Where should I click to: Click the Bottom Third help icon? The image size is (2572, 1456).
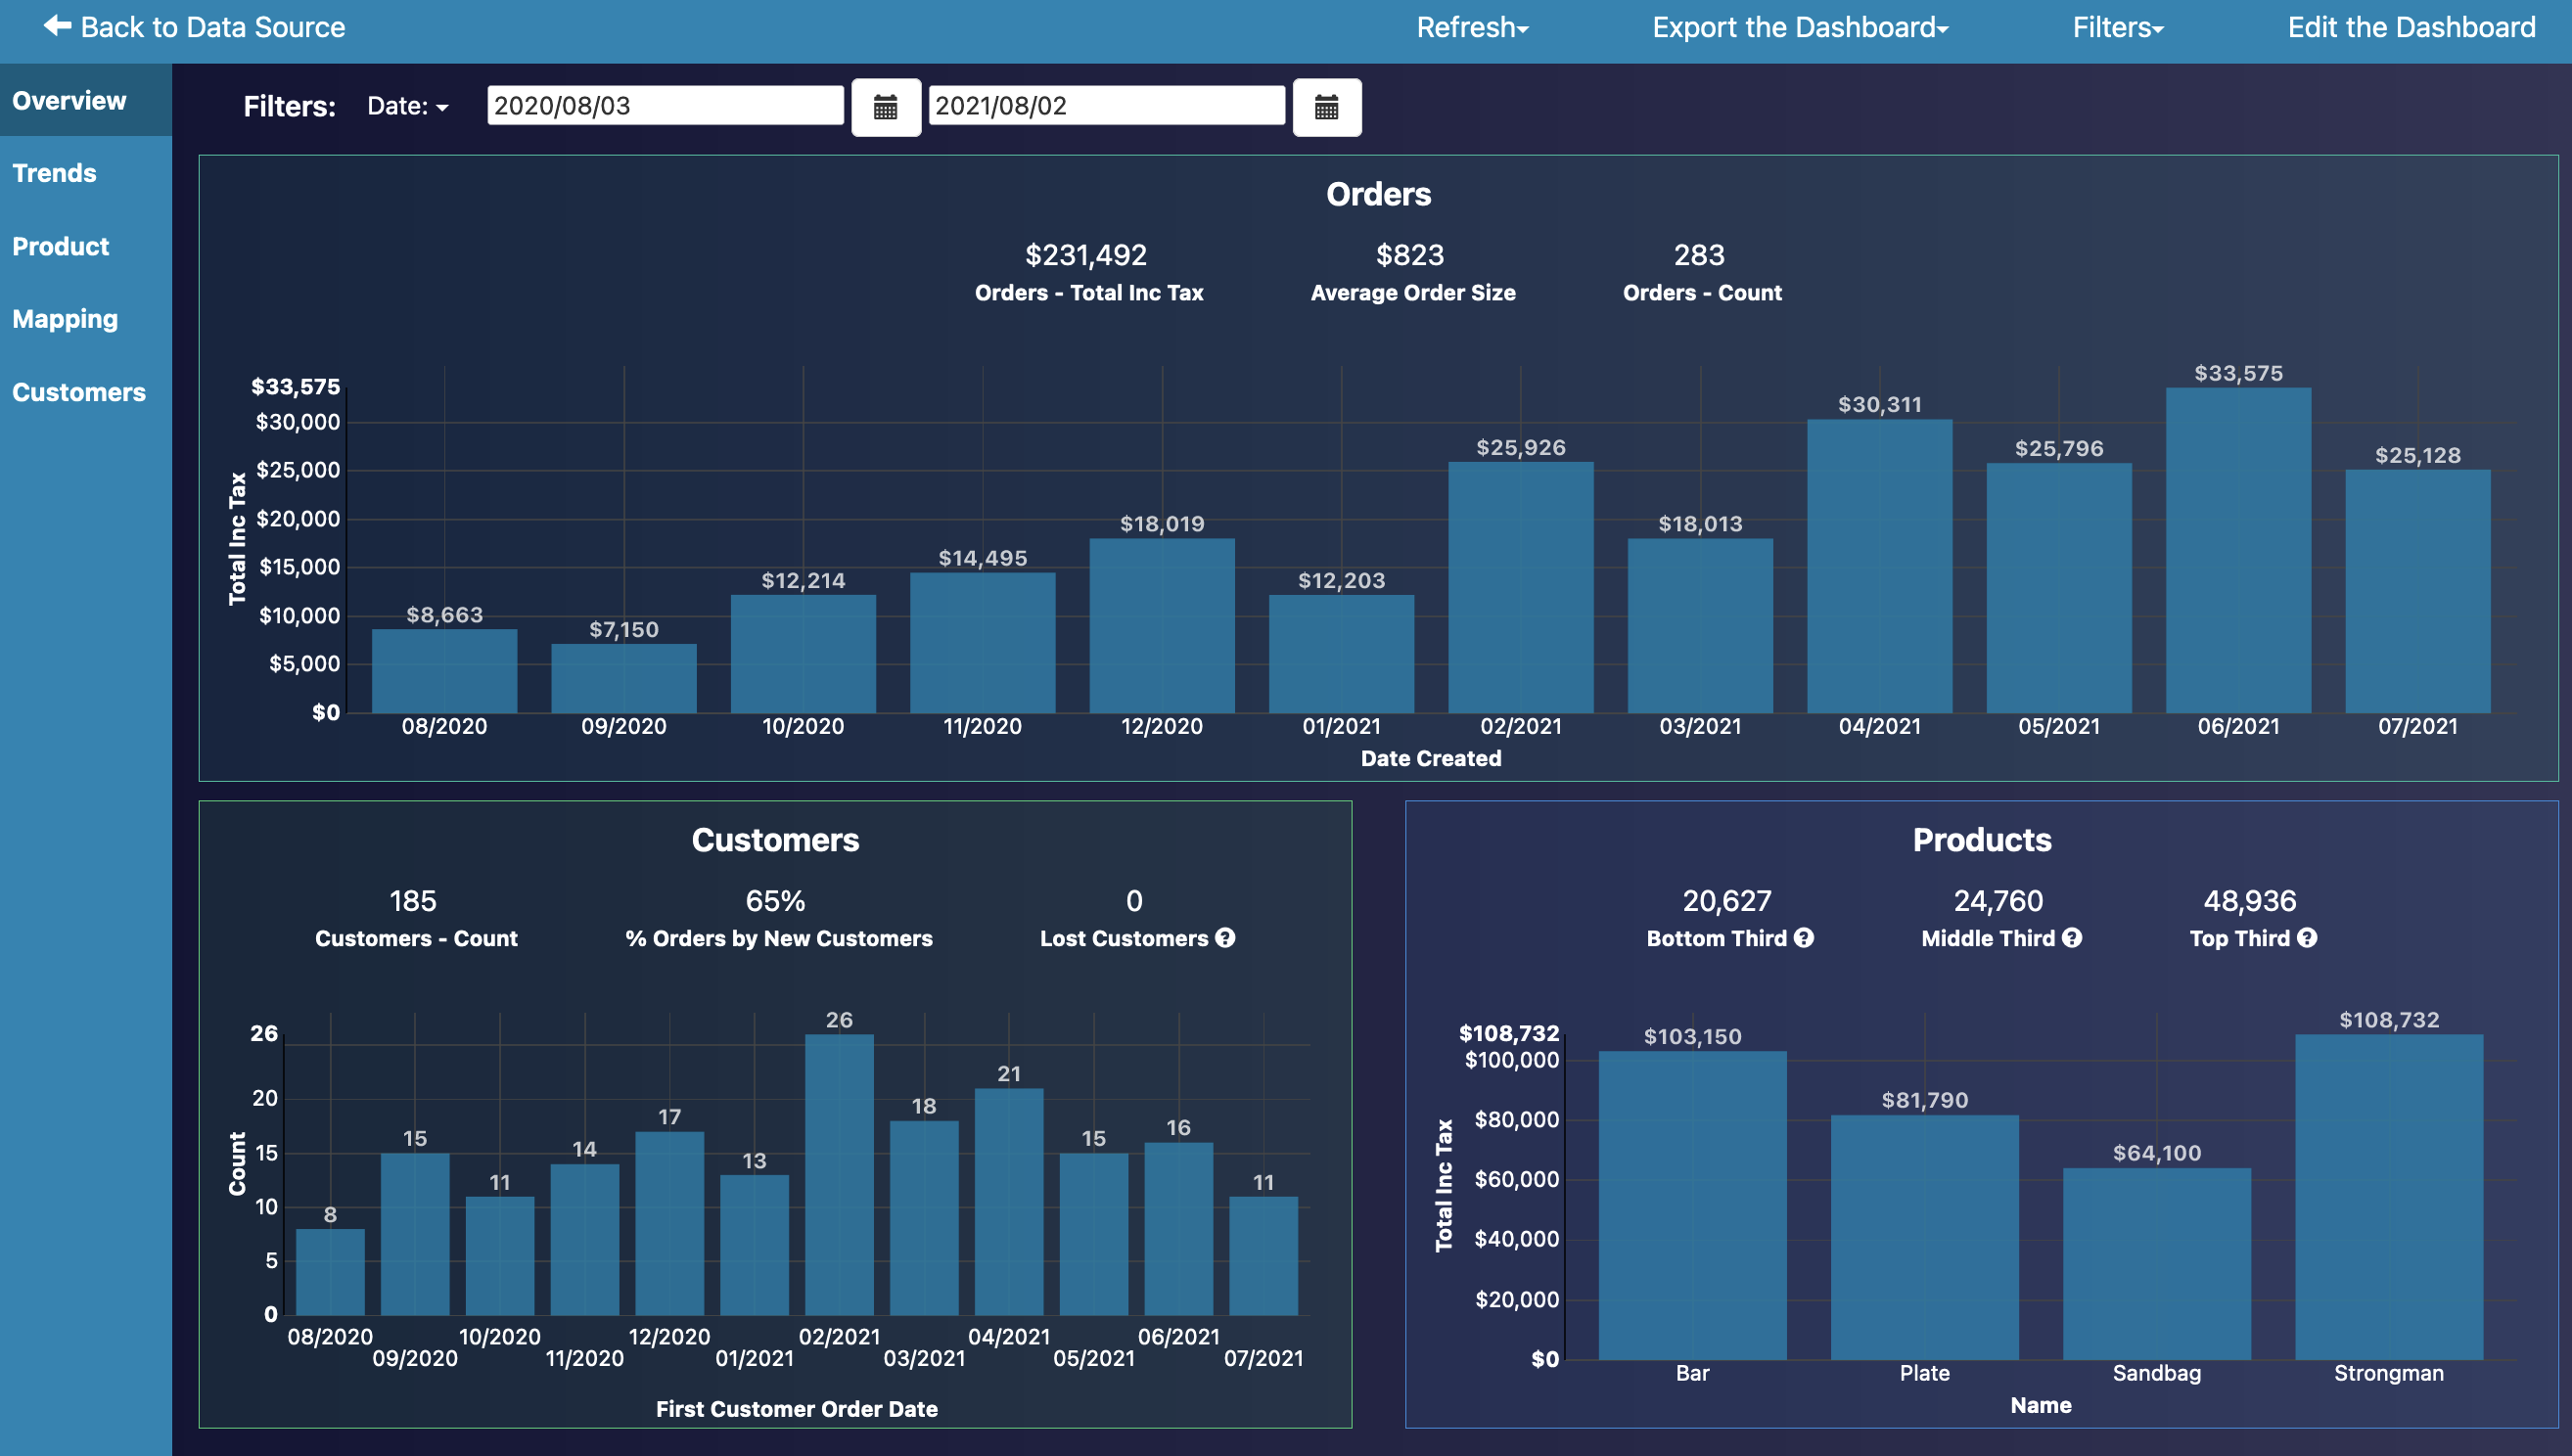tap(1803, 938)
